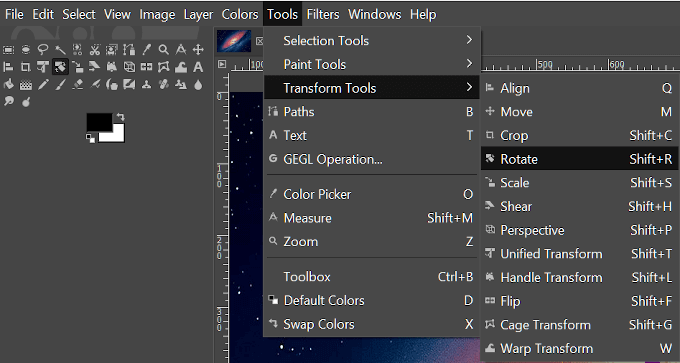Activate the Fuzzy Select magic wand tool

[x=60, y=49]
